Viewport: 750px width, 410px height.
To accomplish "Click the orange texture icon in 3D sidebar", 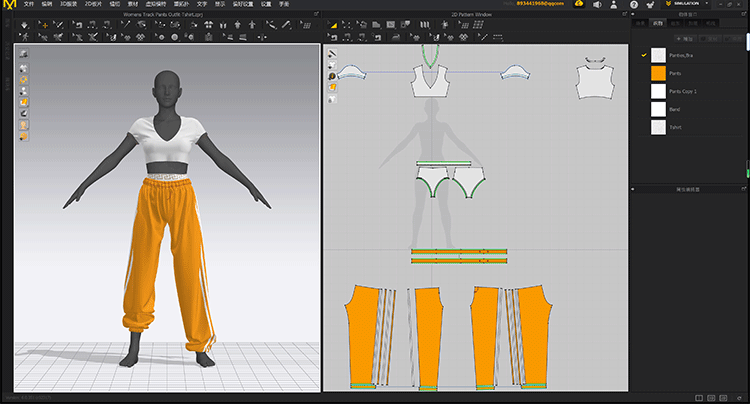I will 22,102.
